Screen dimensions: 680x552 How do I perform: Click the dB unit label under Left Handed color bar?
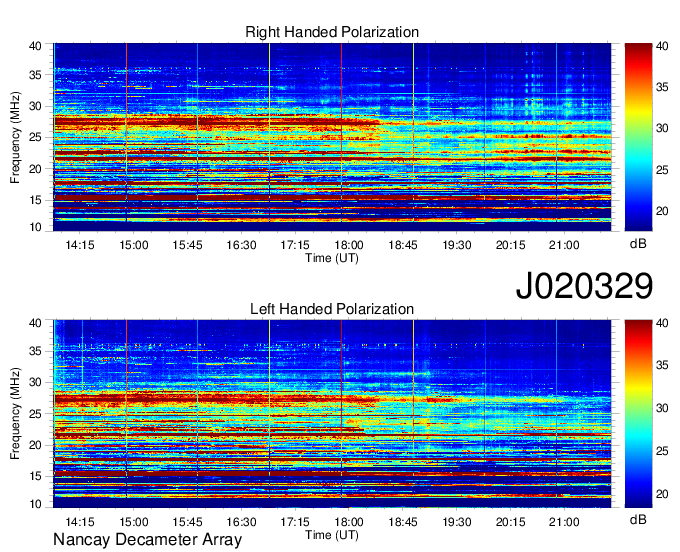click(x=638, y=519)
